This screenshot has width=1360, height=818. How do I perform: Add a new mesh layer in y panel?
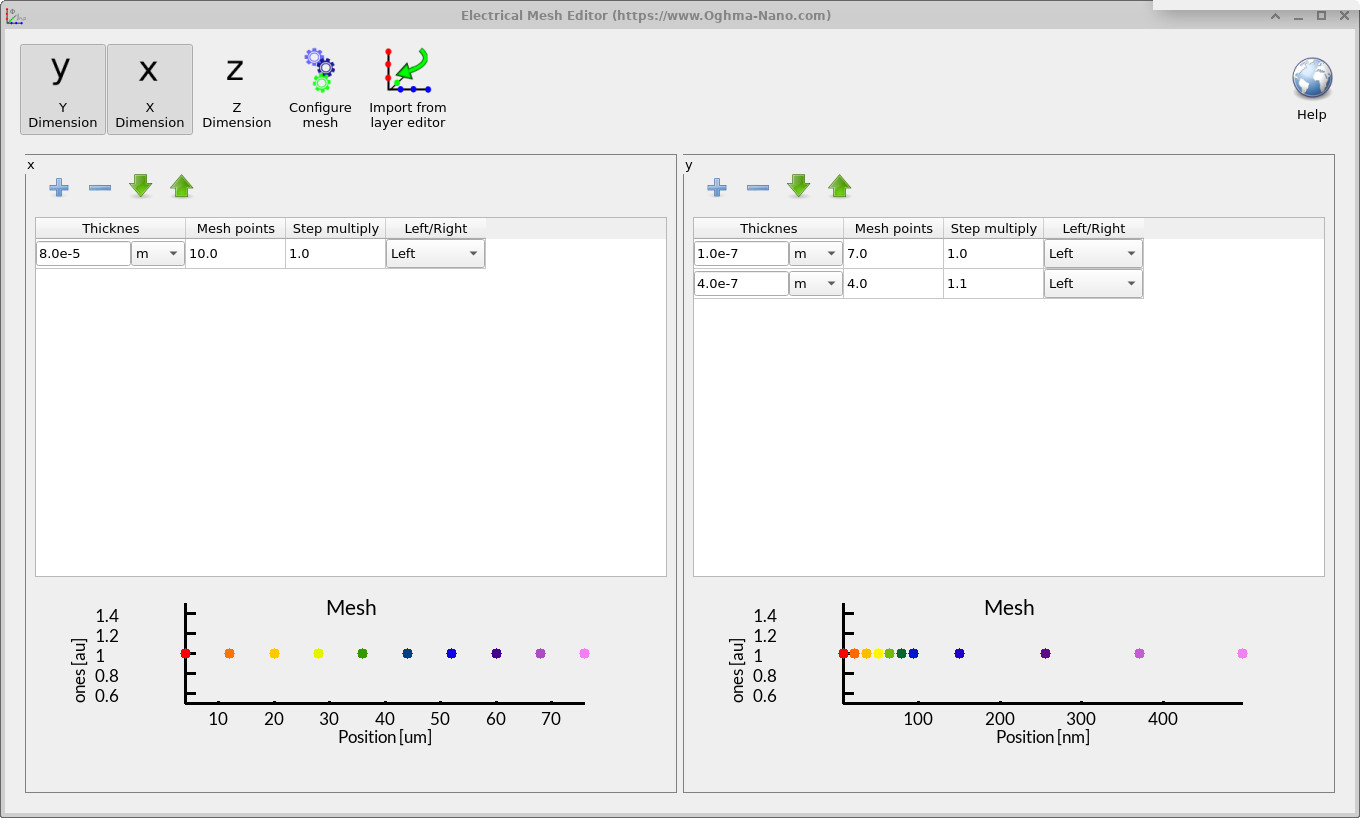tap(716, 187)
